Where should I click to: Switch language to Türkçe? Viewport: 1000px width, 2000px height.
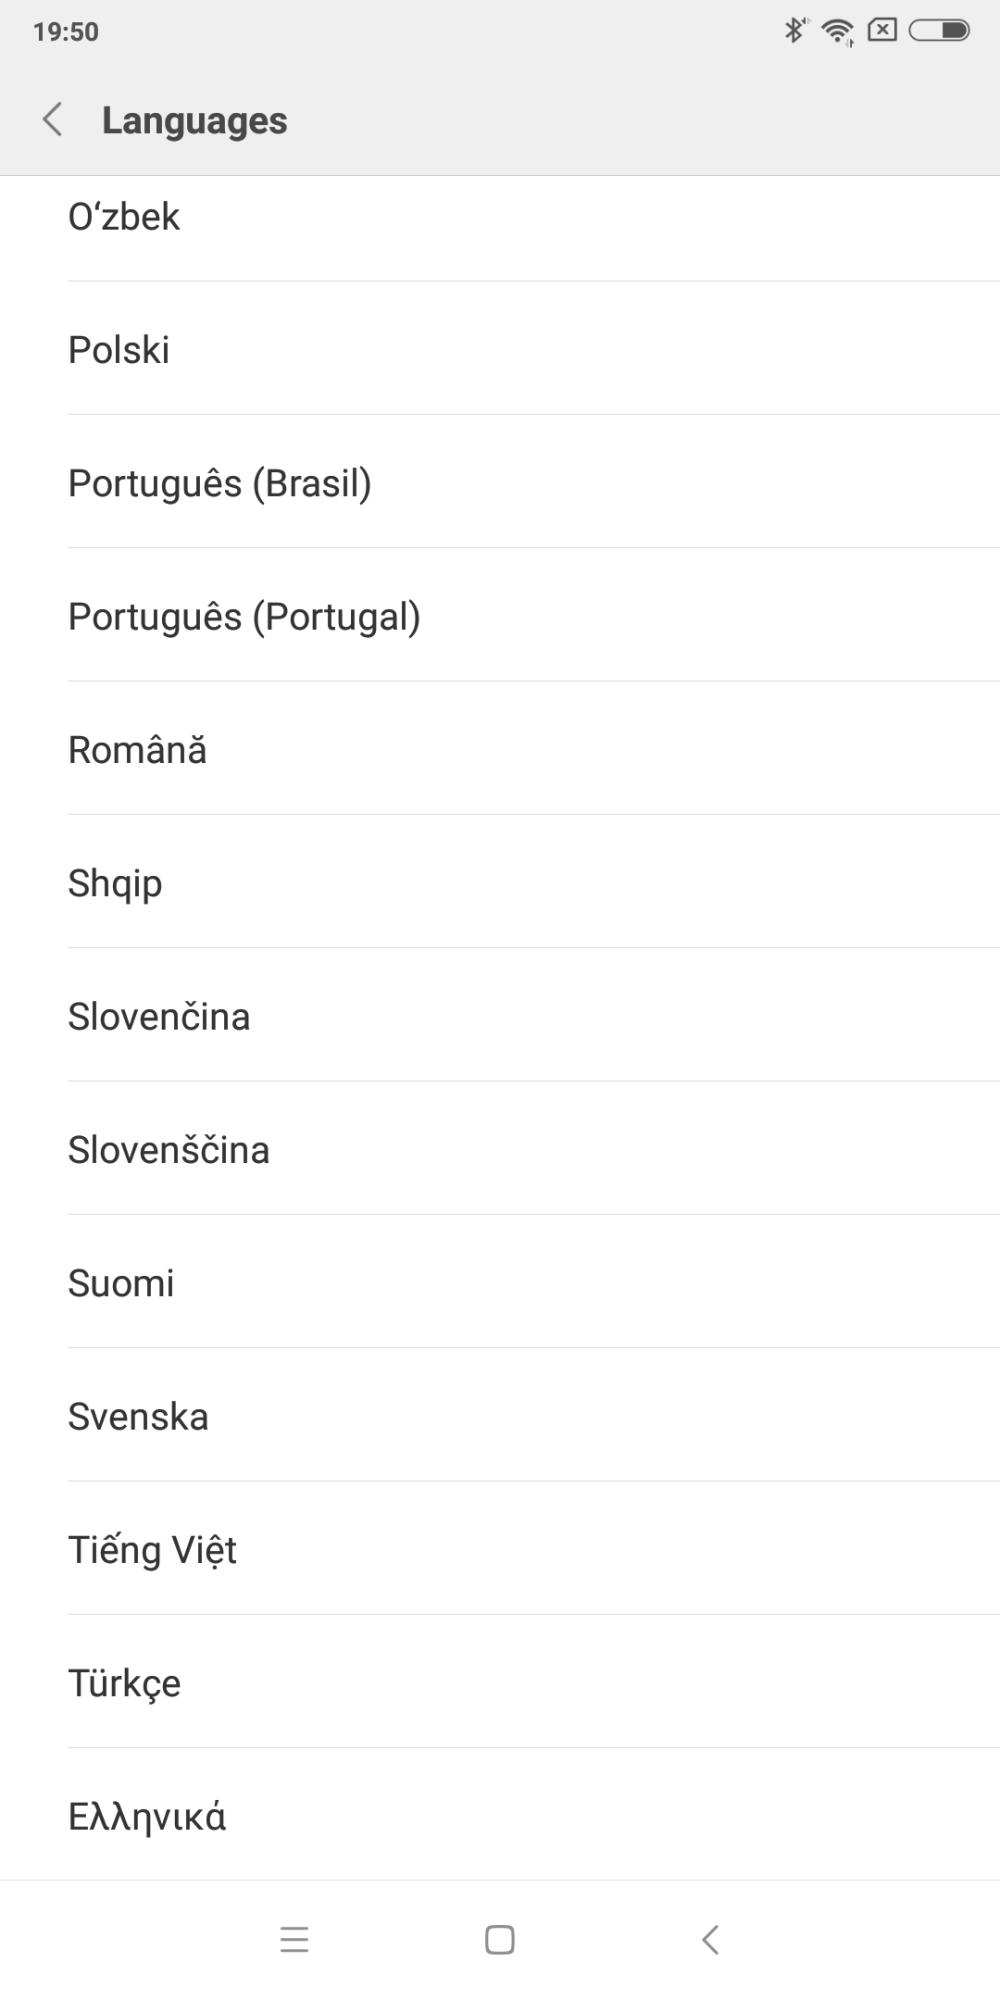coord(124,1684)
